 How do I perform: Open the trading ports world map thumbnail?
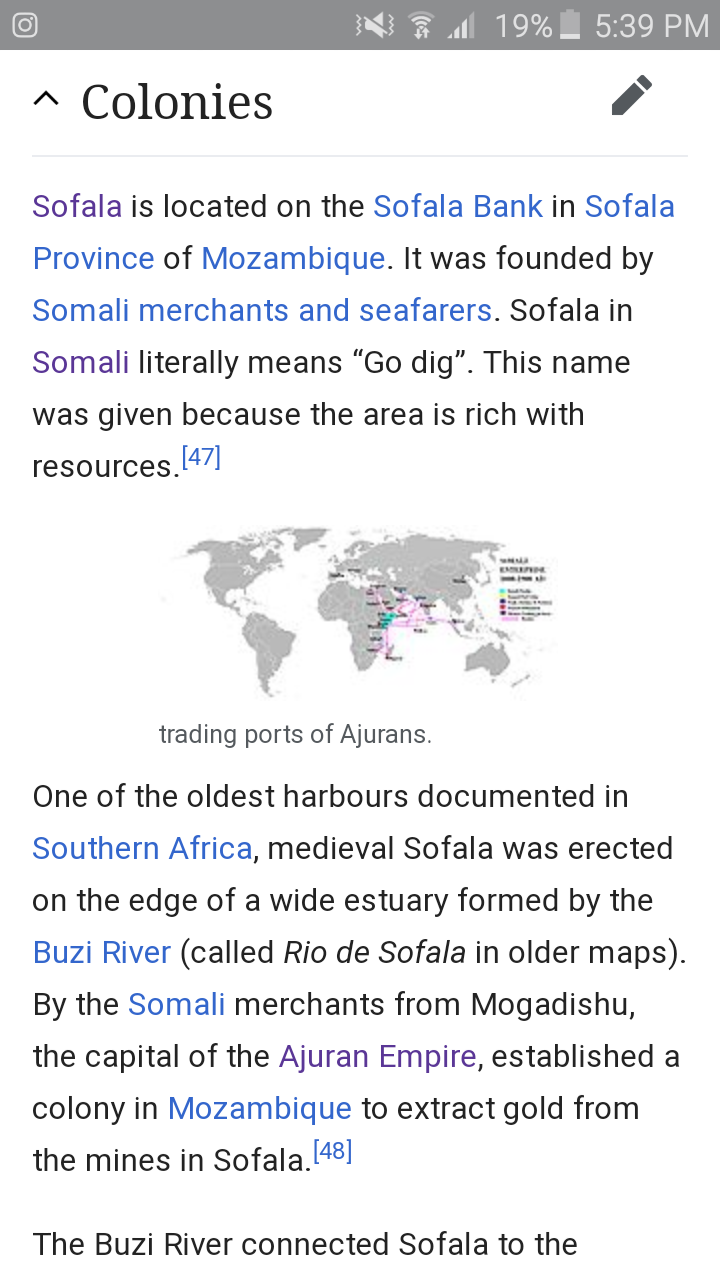pos(360,611)
